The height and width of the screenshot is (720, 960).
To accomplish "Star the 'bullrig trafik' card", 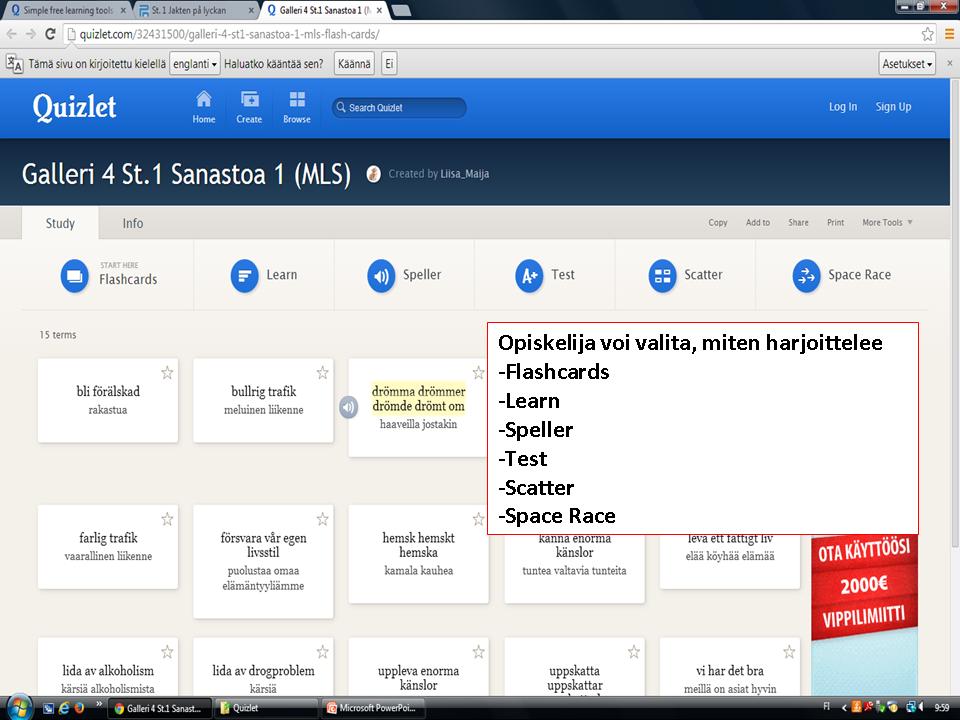I will 322,373.
